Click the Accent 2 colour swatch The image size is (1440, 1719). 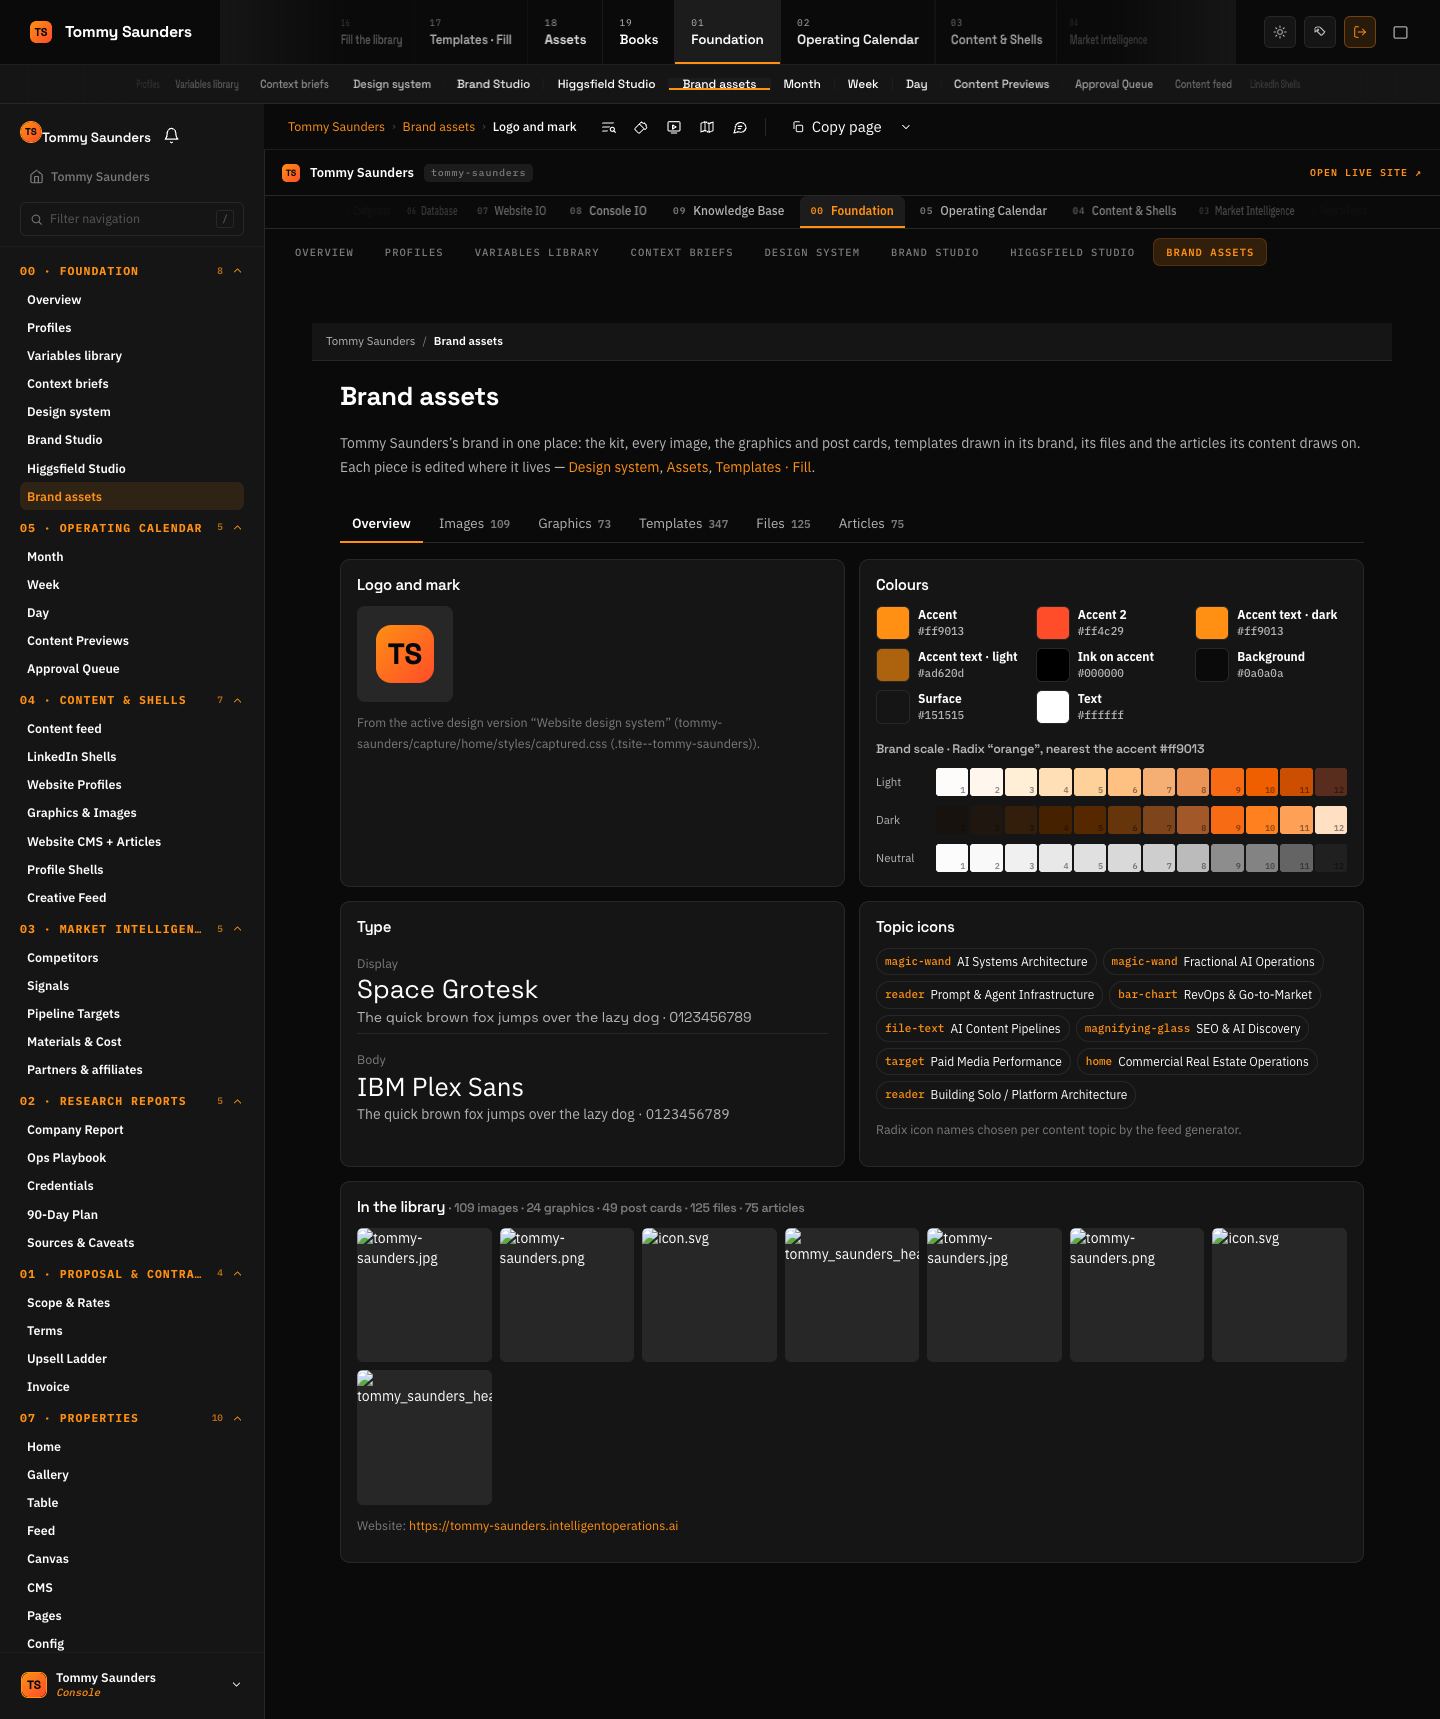1052,623
